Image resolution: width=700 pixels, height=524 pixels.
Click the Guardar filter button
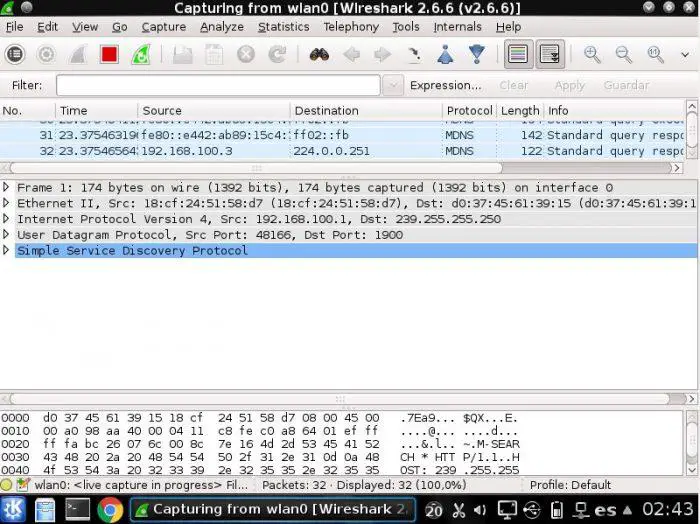[626, 85]
